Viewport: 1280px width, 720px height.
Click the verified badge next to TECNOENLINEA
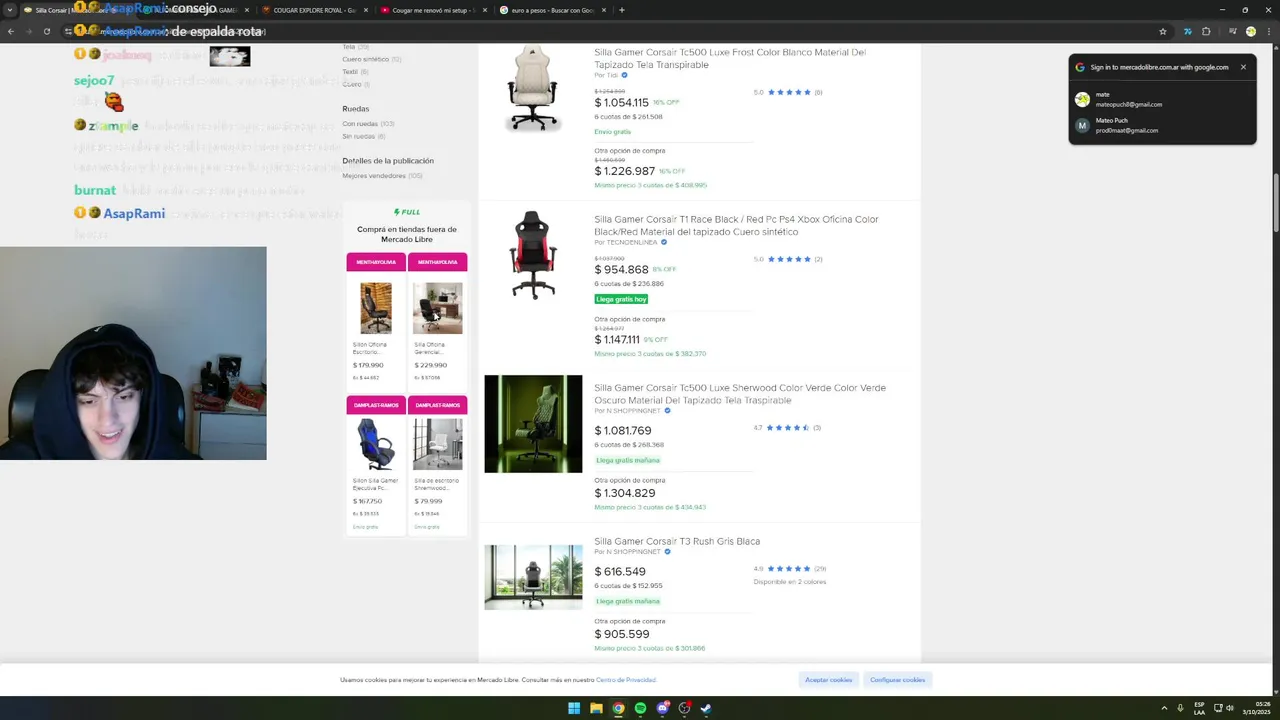(664, 242)
